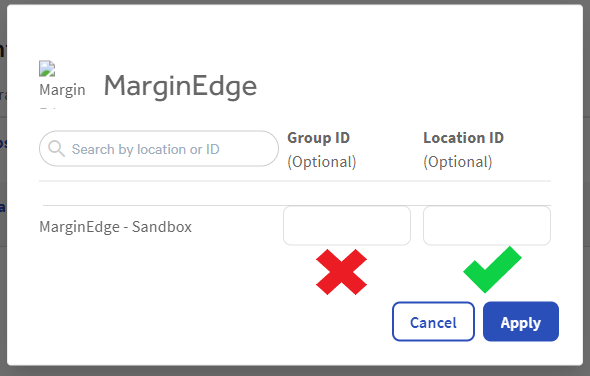Click the MarginEdge dialog title
The height and width of the screenshot is (376, 590).
pos(180,87)
